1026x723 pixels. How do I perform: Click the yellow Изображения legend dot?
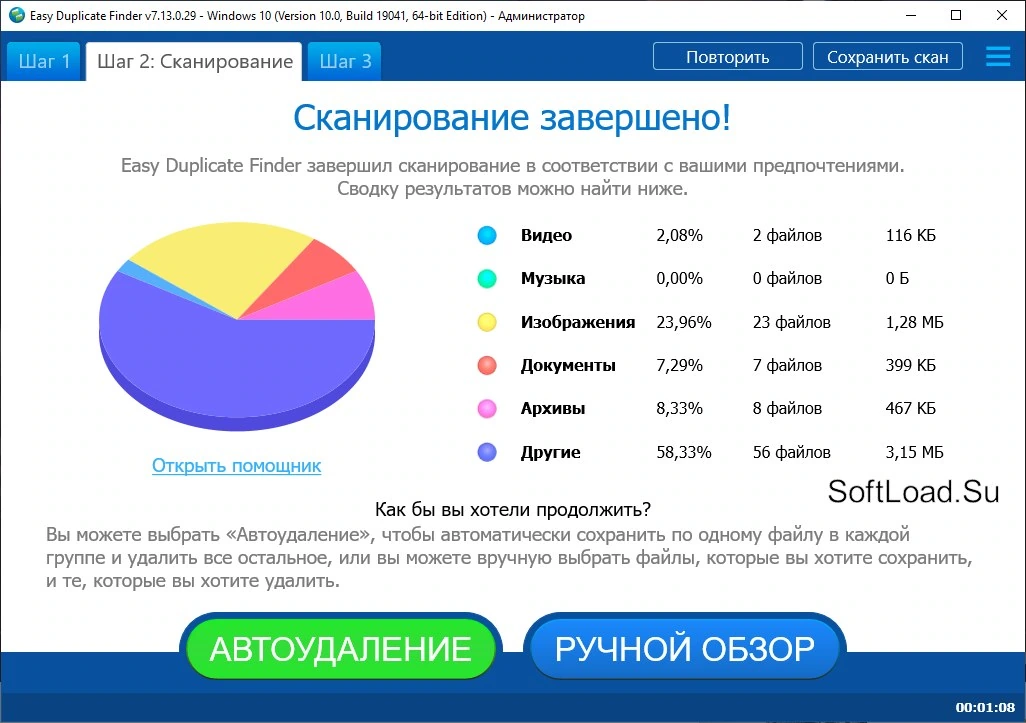point(487,322)
